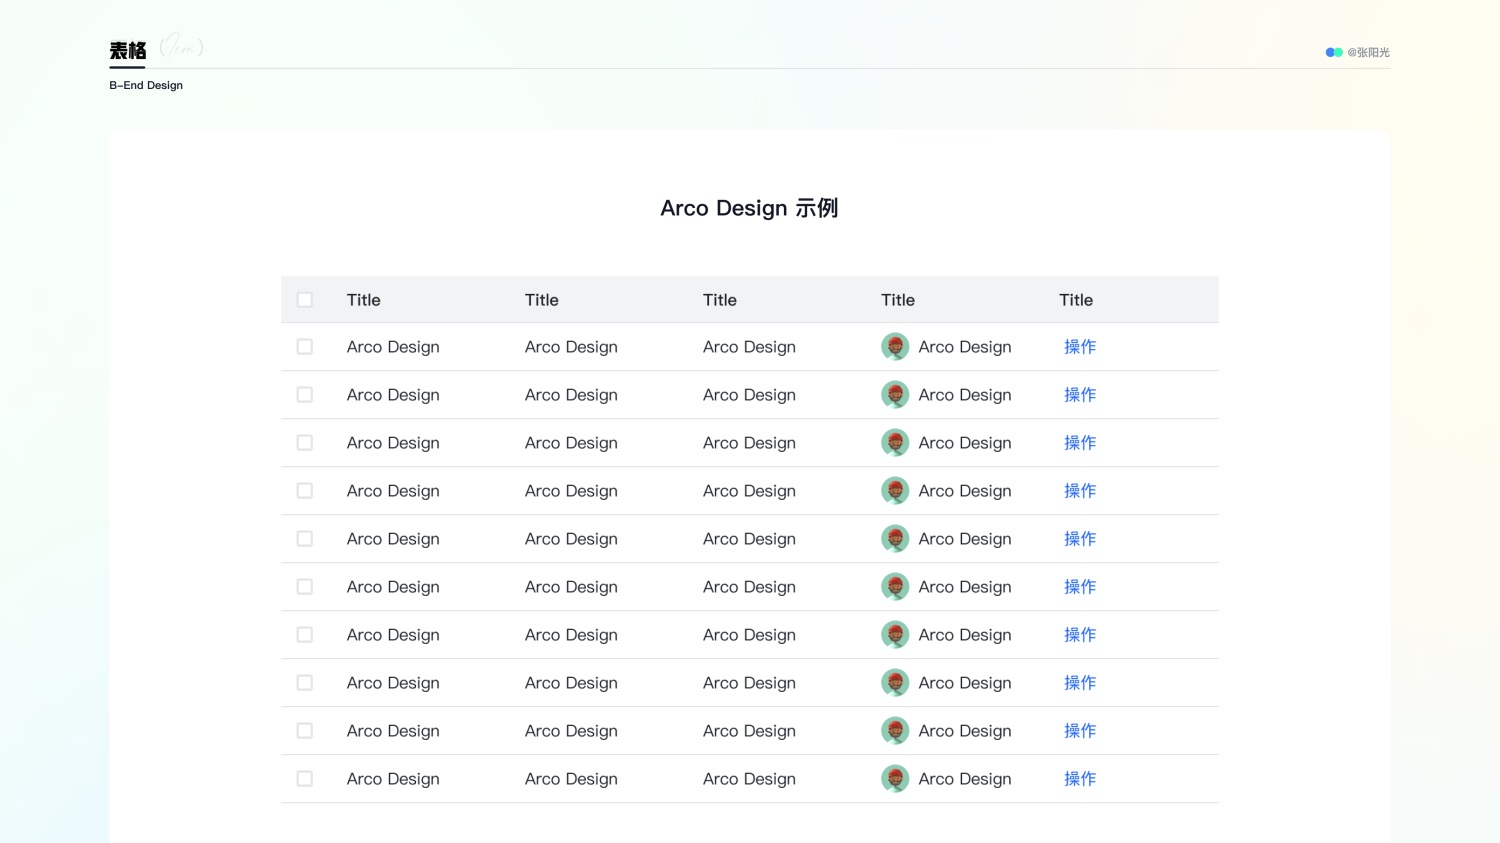Click the first column's Title header

click(x=364, y=300)
